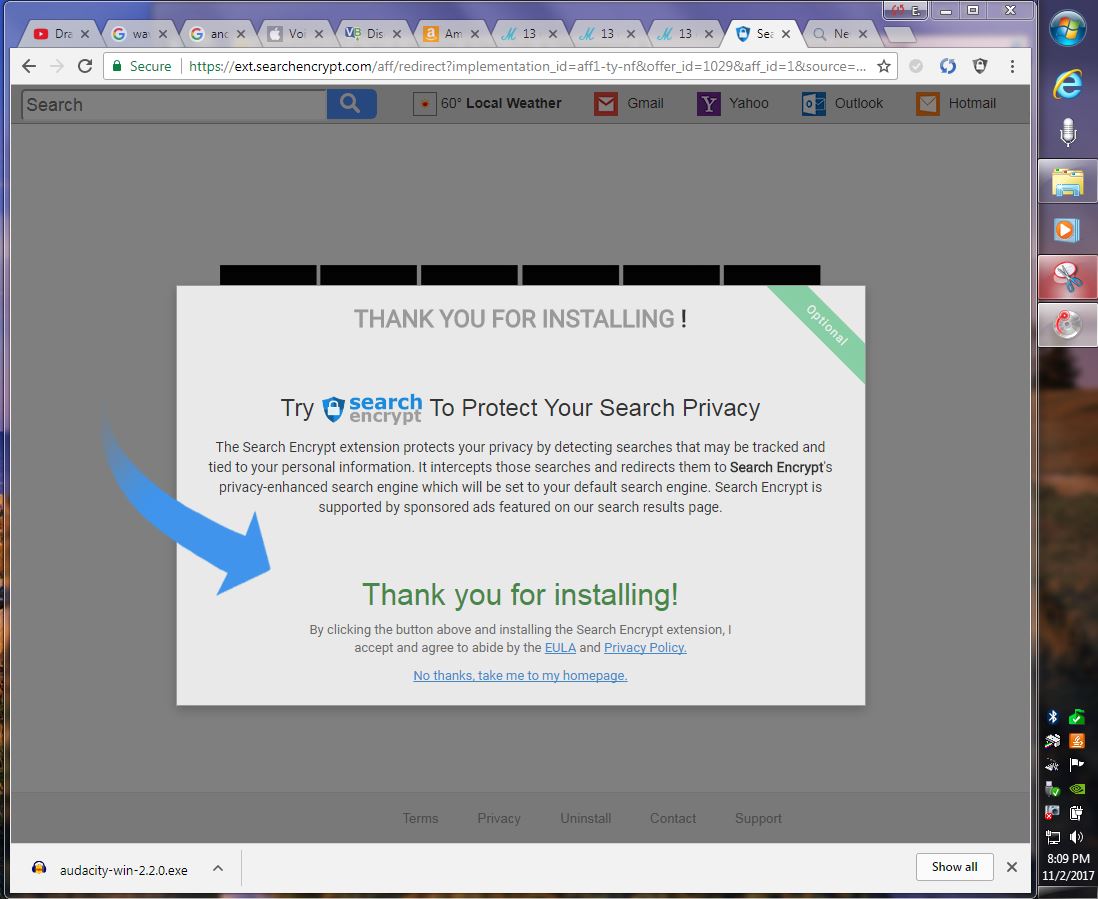Image resolution: width=1098 pixels, height=899 pixels.
Task: Click the disc application taskbar icon
Action: (1067, 325)
